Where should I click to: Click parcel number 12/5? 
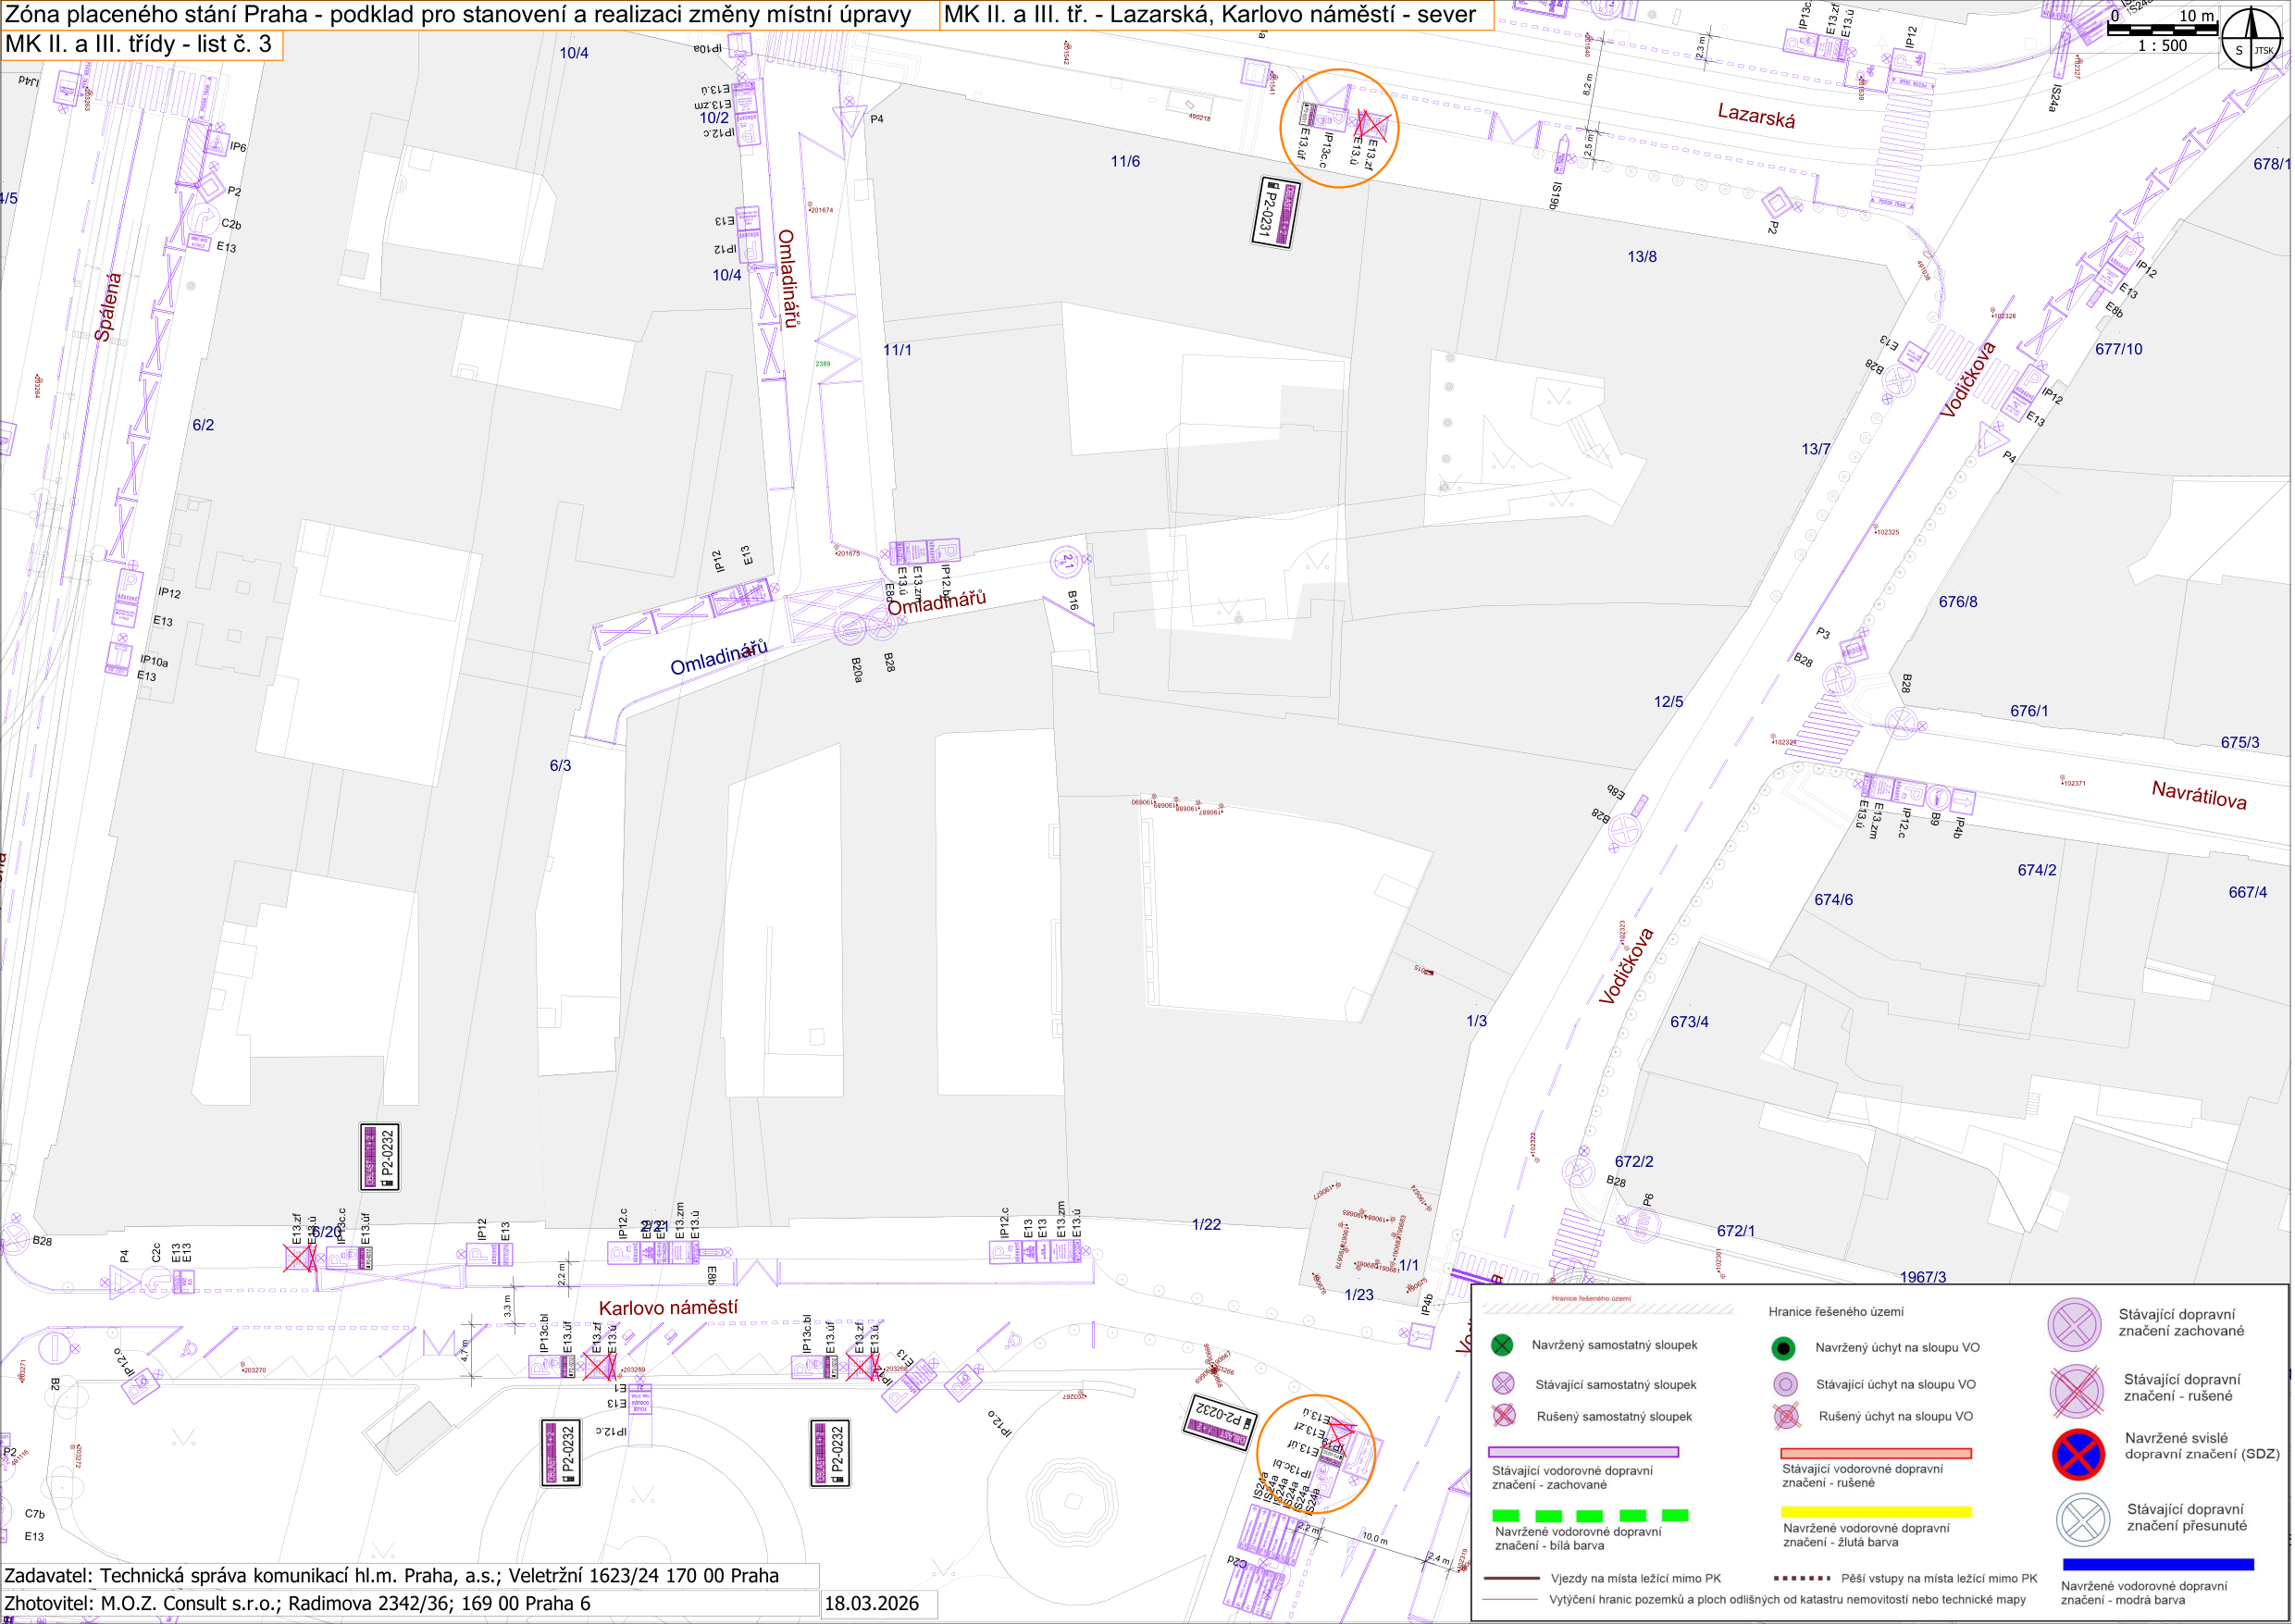(1668, 702)
